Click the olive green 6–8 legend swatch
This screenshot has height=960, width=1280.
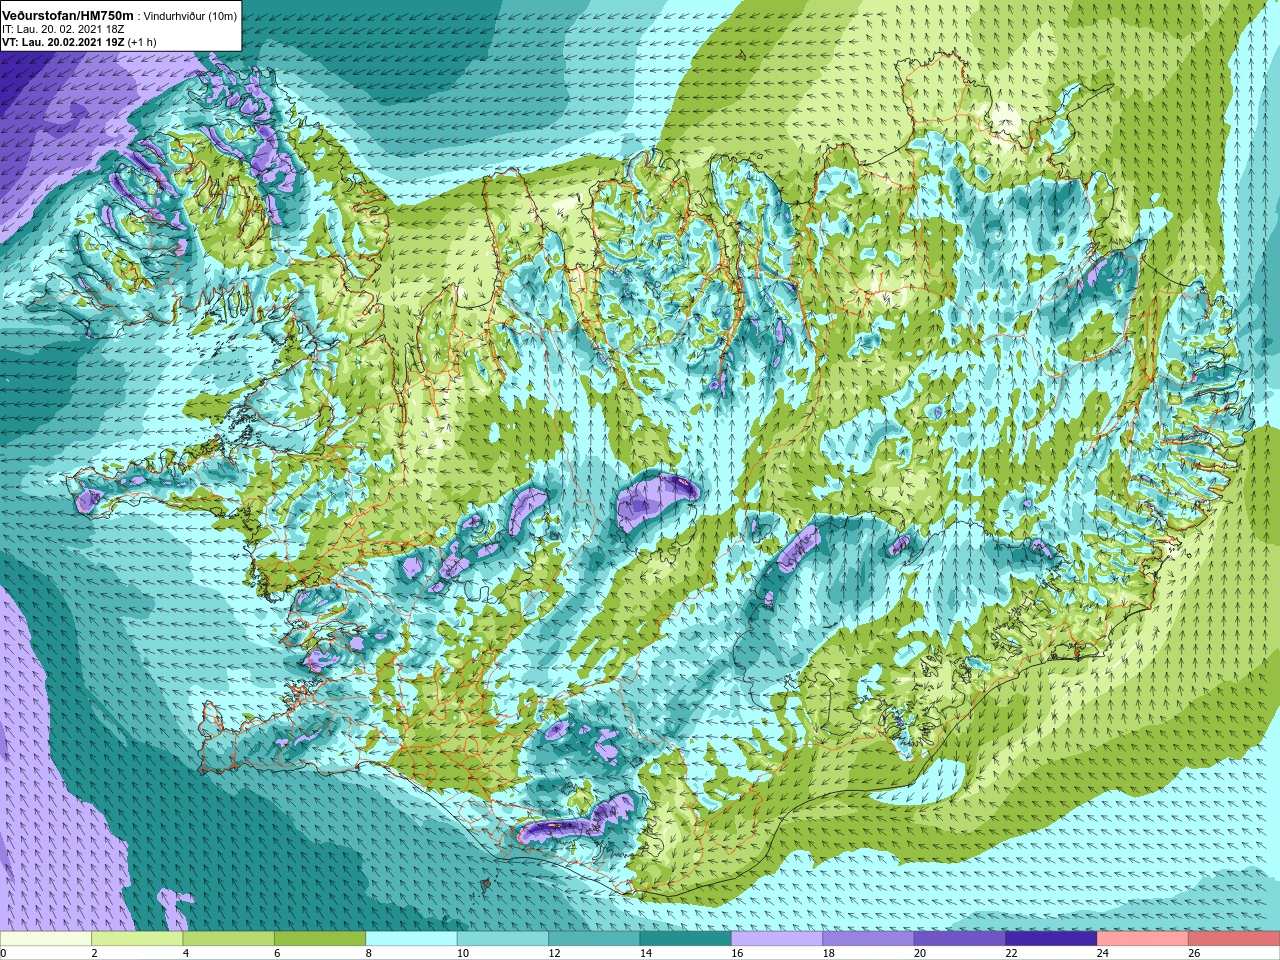[x=320, y=939]
